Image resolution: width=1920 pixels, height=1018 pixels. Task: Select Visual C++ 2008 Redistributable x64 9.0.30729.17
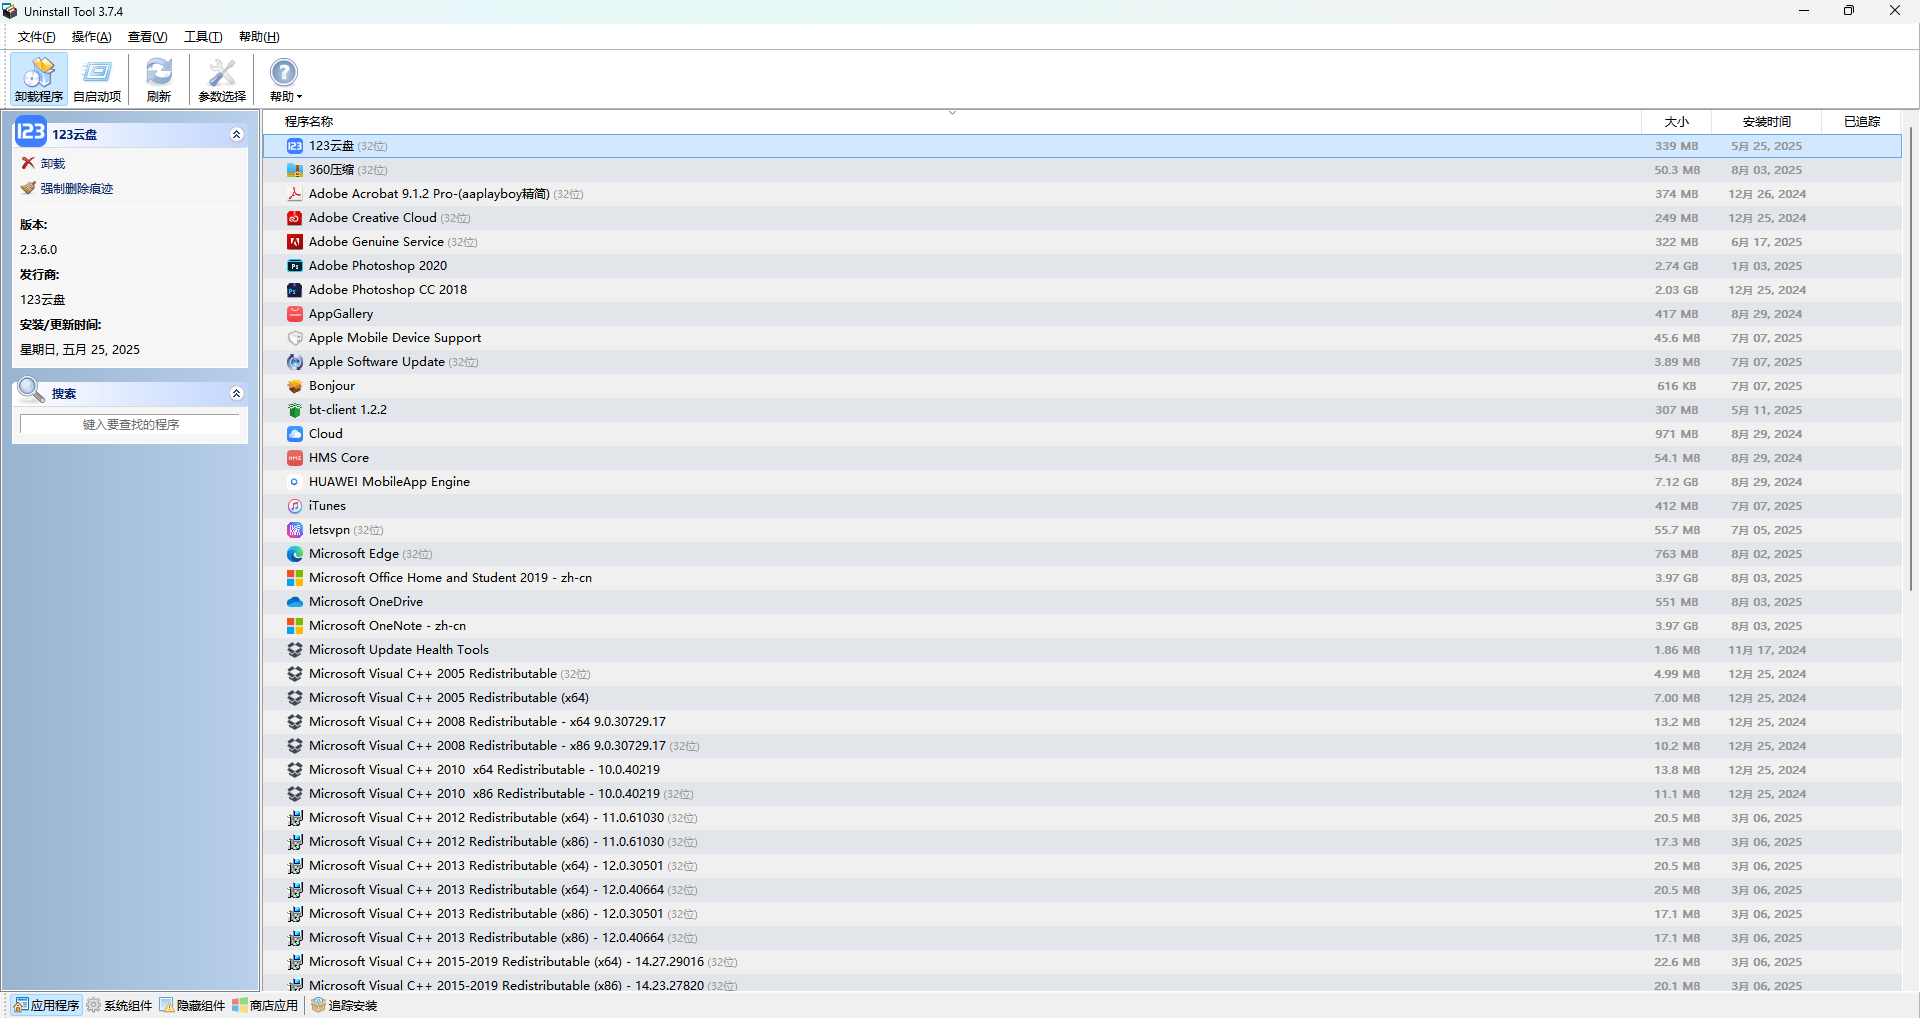point(1083,722)
